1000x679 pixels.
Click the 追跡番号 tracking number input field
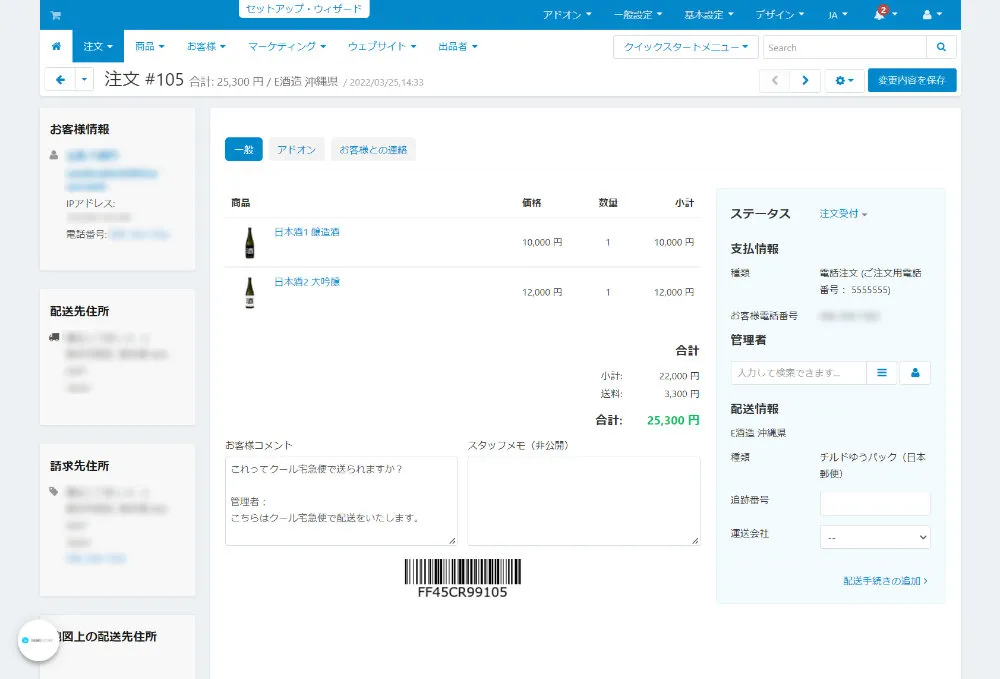click(874, 503)
